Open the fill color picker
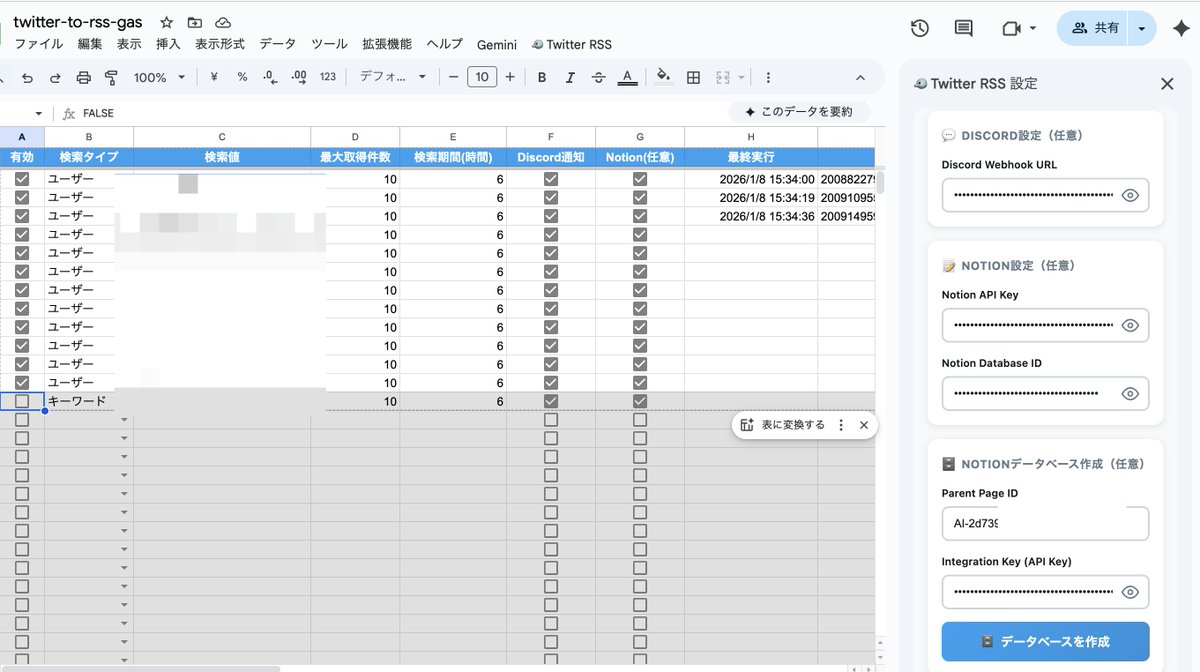Image resolution: width=1200 pixels, height=672 pixels. coord(664,77)
